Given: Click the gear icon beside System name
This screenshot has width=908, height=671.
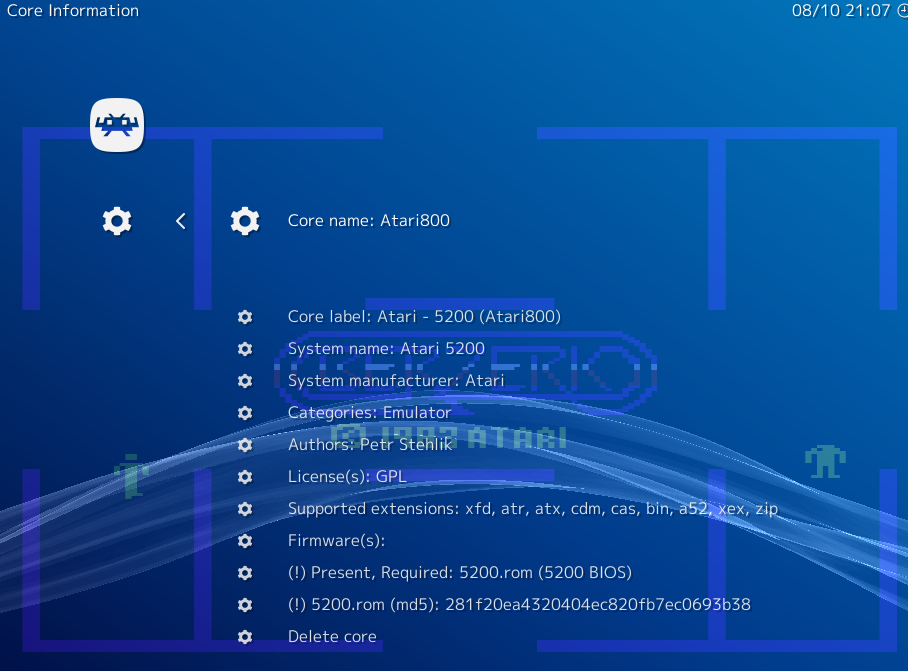Looking at the screenshot, I should (245, 349).
